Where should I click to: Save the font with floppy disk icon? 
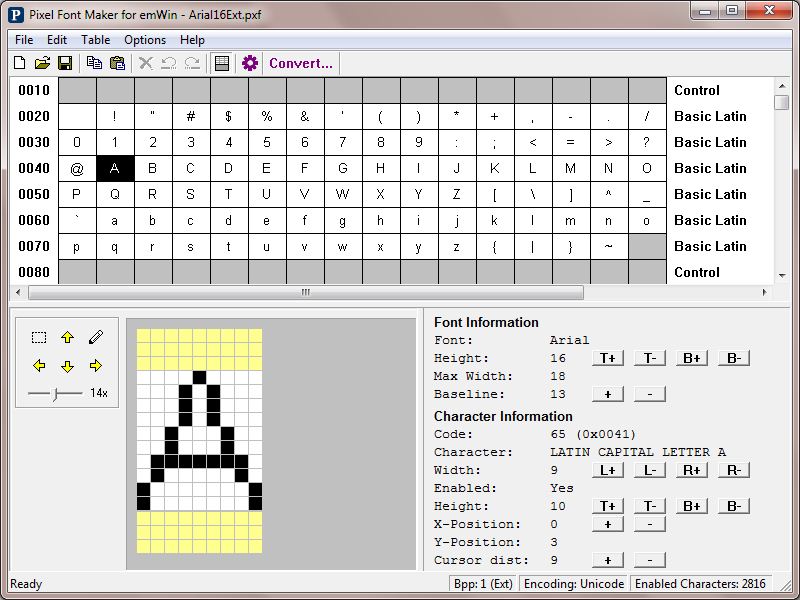click(x=65, y=63)
